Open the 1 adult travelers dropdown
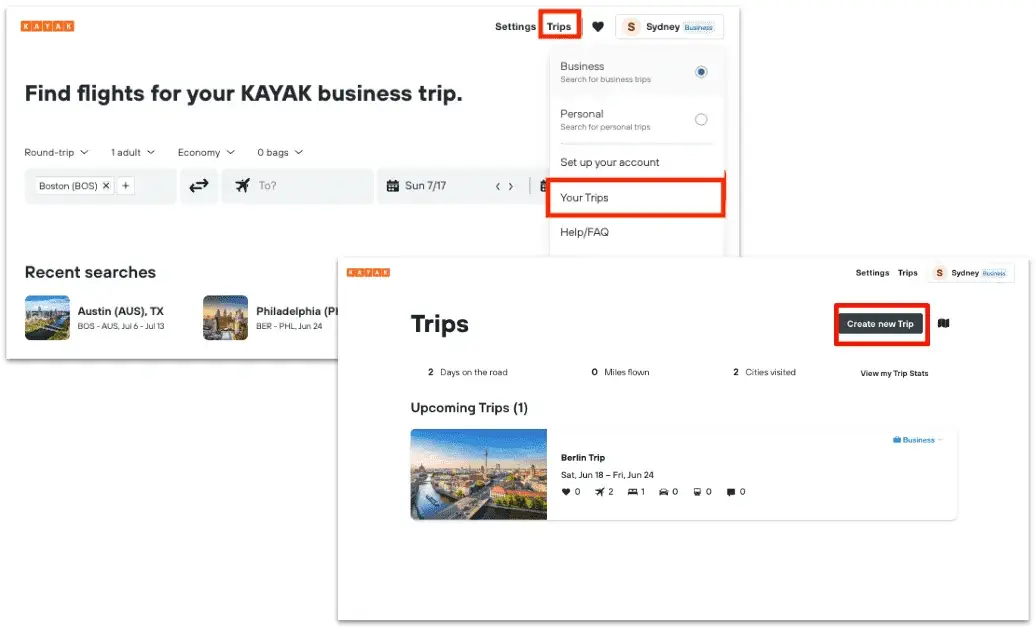This screenshot has width=1036, height=628. (x=133, y=153)
